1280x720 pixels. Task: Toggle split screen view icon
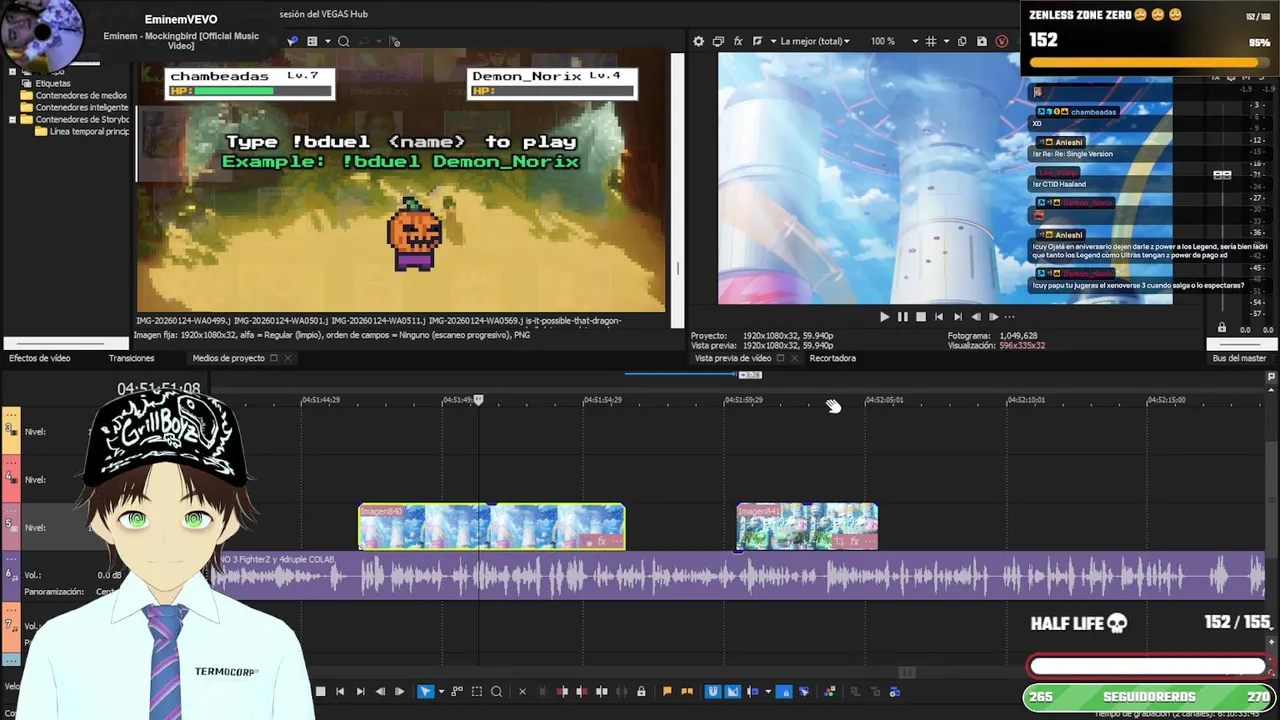coord(757,41)
